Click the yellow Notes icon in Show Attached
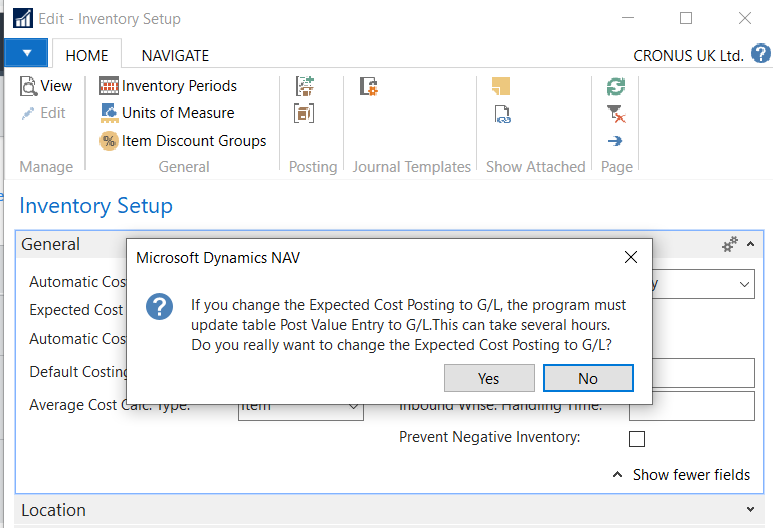 pos(502,87)
